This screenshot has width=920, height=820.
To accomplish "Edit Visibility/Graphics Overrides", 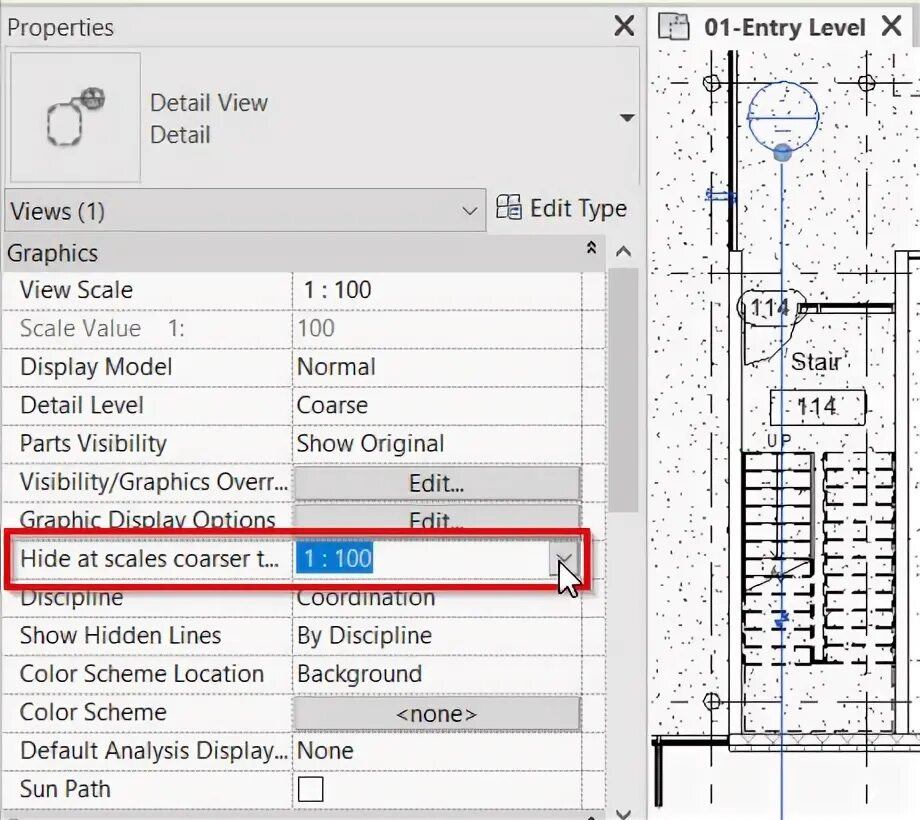I will coord(437,483).
